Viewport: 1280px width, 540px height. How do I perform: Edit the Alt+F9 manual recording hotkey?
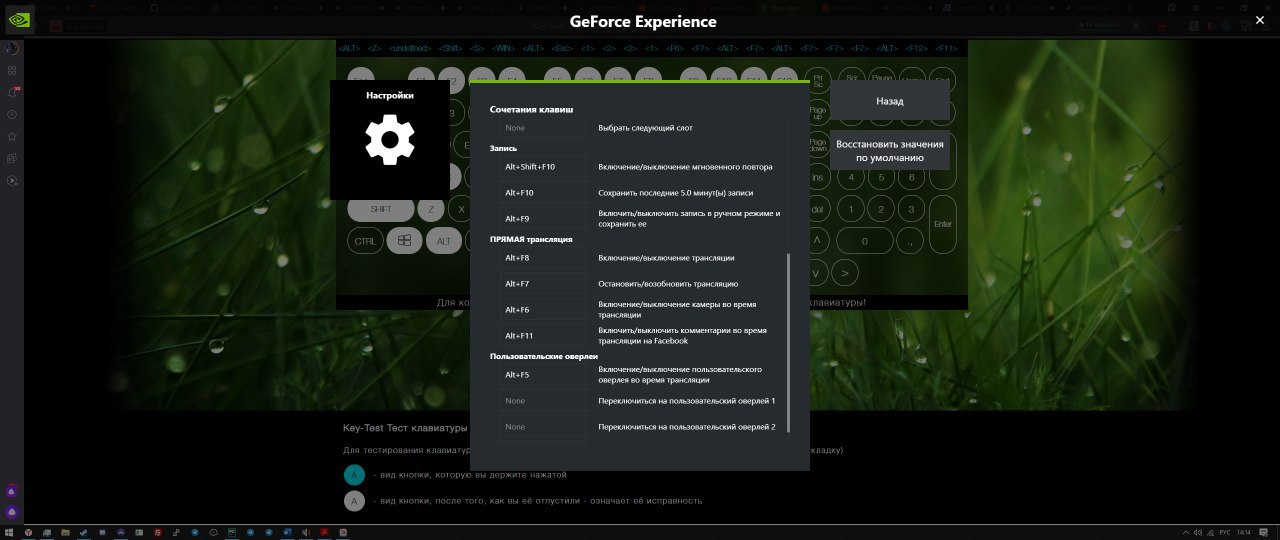click(544, 219)
